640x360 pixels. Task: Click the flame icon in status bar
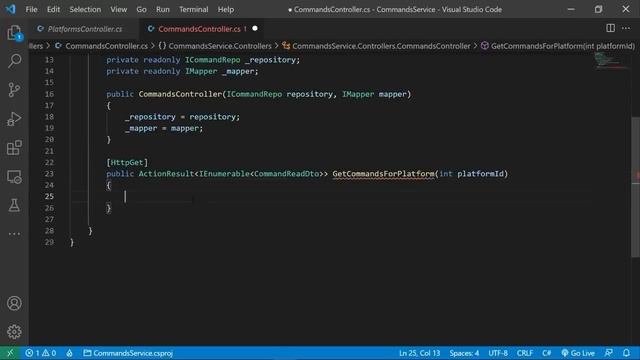coord(69,353)
